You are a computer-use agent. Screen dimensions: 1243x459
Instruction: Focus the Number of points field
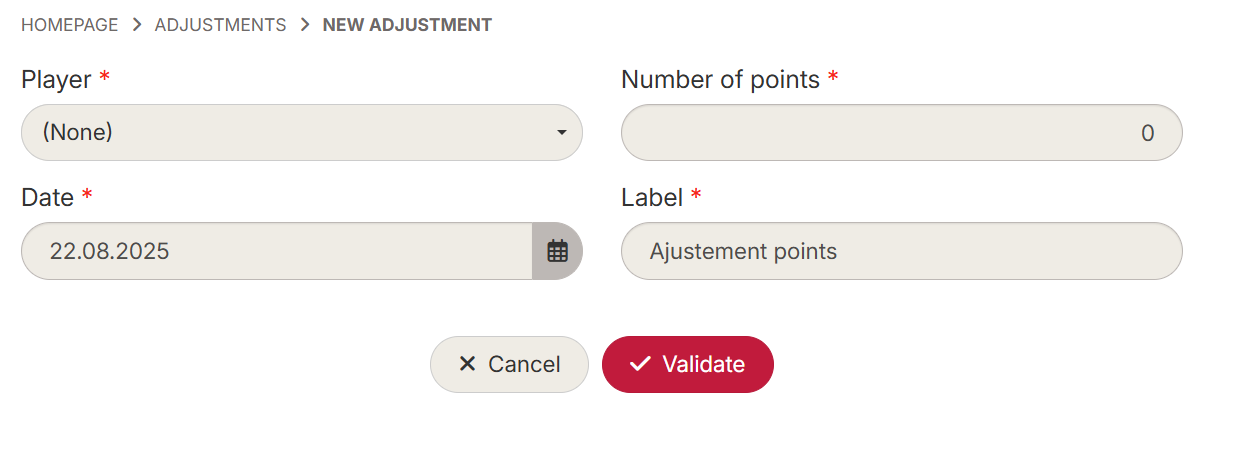(x=901, y=132)
